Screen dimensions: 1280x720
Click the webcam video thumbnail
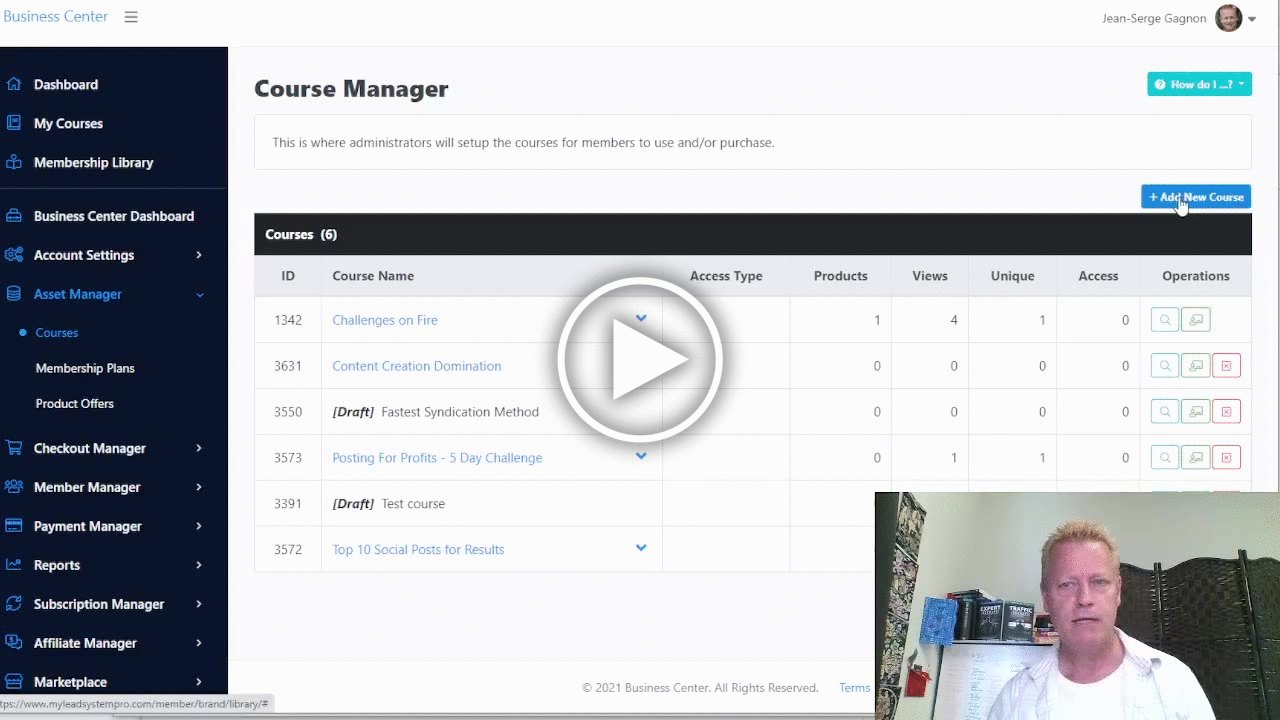(1077, 606)
